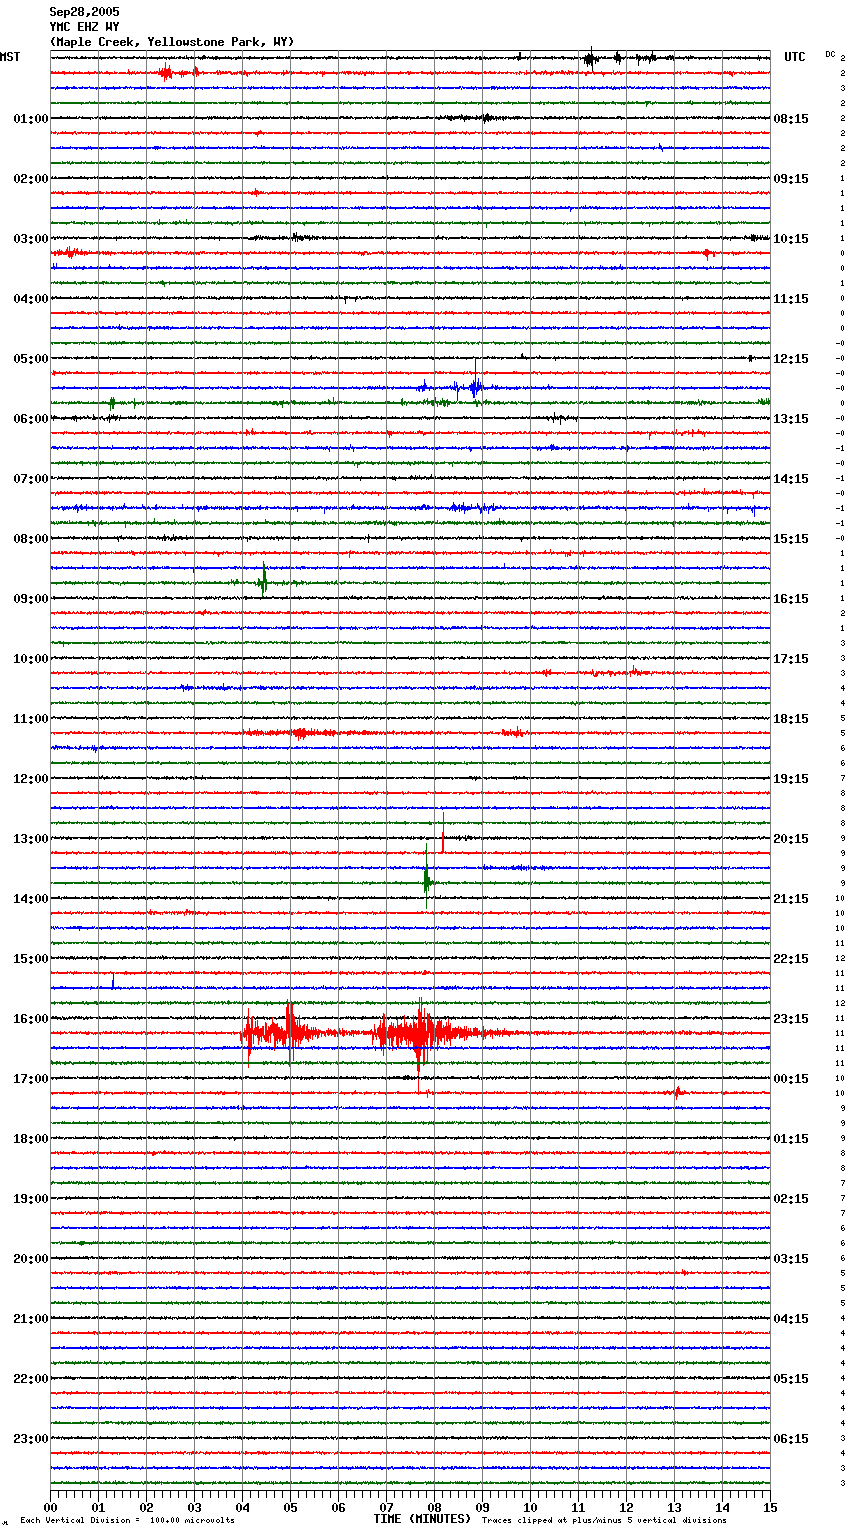Click the 08:15 UTC time label
The height and width of the screenshot is (1534, 850).
pos(791,119)
